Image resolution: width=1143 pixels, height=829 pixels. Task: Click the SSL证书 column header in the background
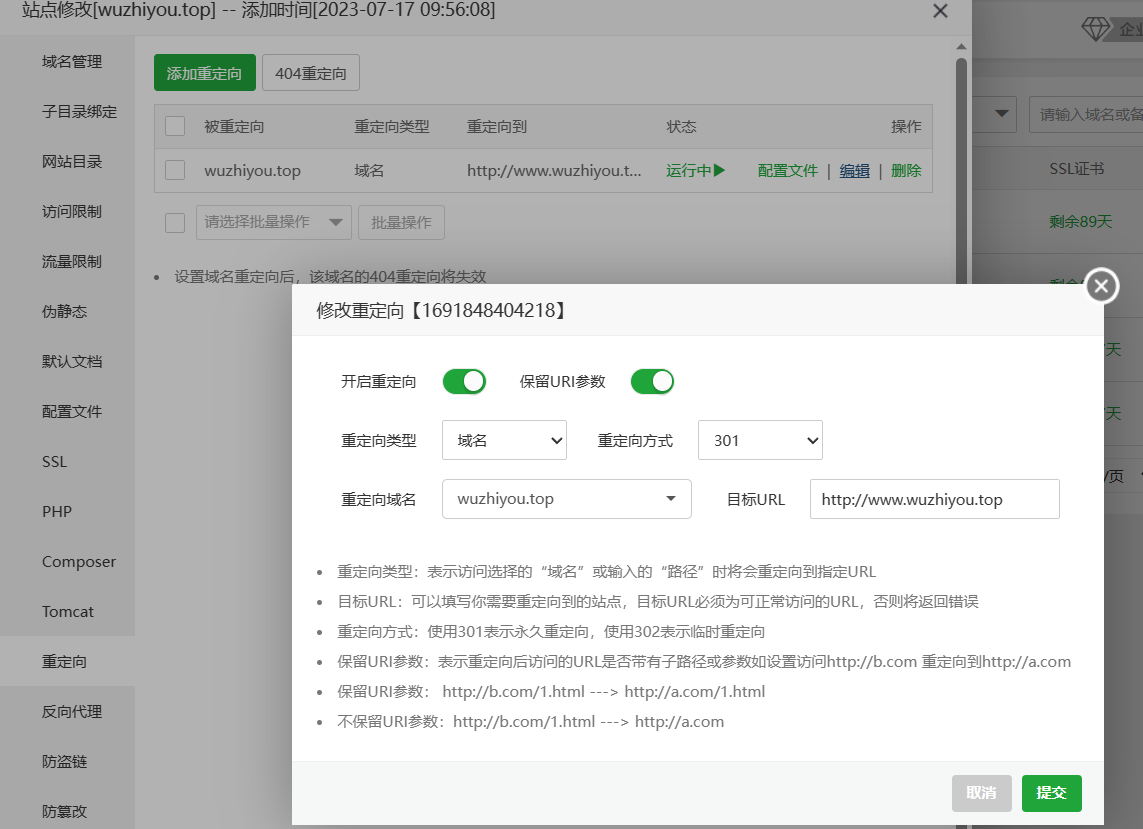coord(1077,169)
